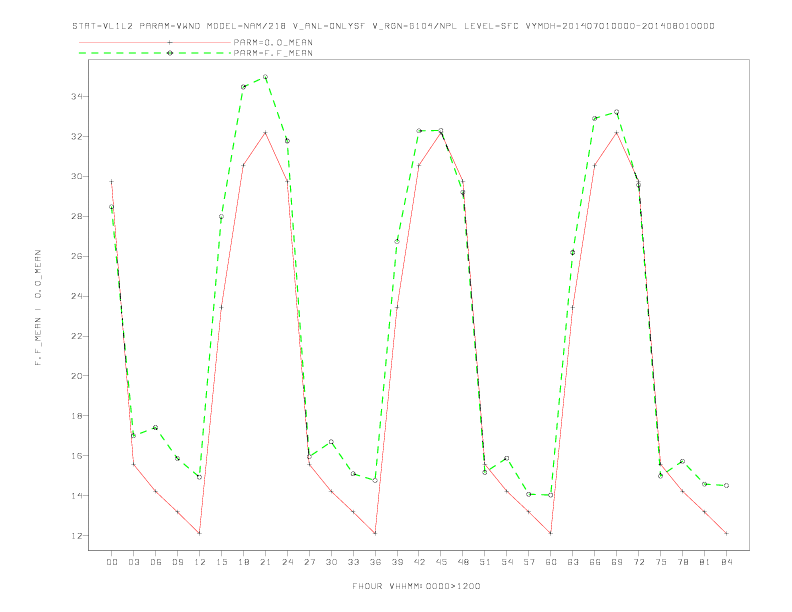792x612 pixels.
Task: Select the green circle marker at hour 69 peak
Action: pyautogui.click(x=616, y=112)
